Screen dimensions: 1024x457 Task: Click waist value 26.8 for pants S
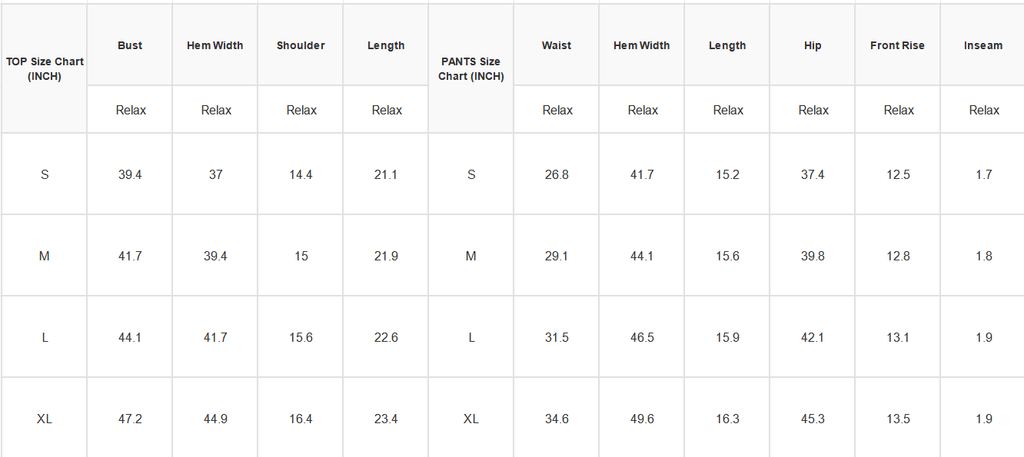pyautogui.click(x=556, y=174)
